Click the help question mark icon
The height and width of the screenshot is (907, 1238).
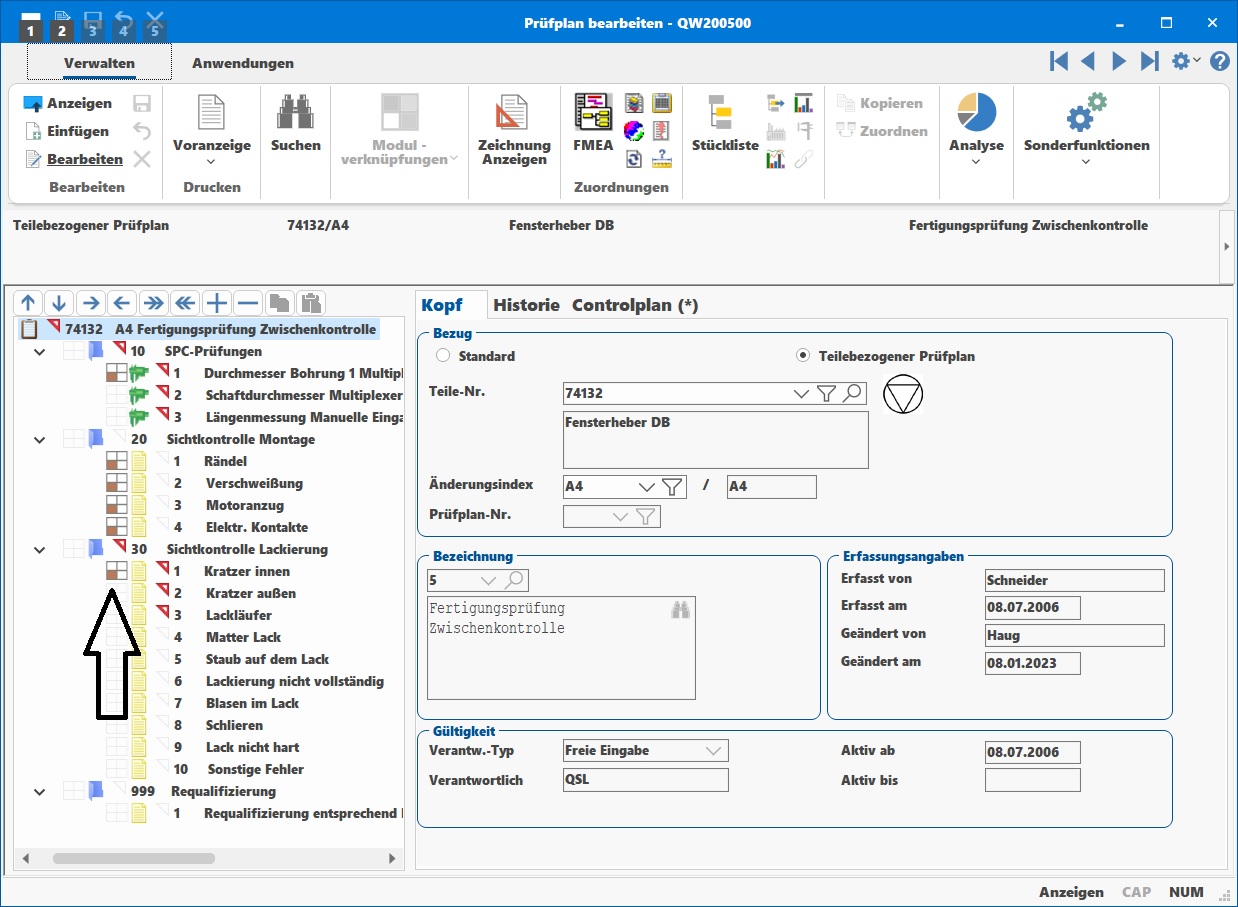click(x=1219, y=62)
